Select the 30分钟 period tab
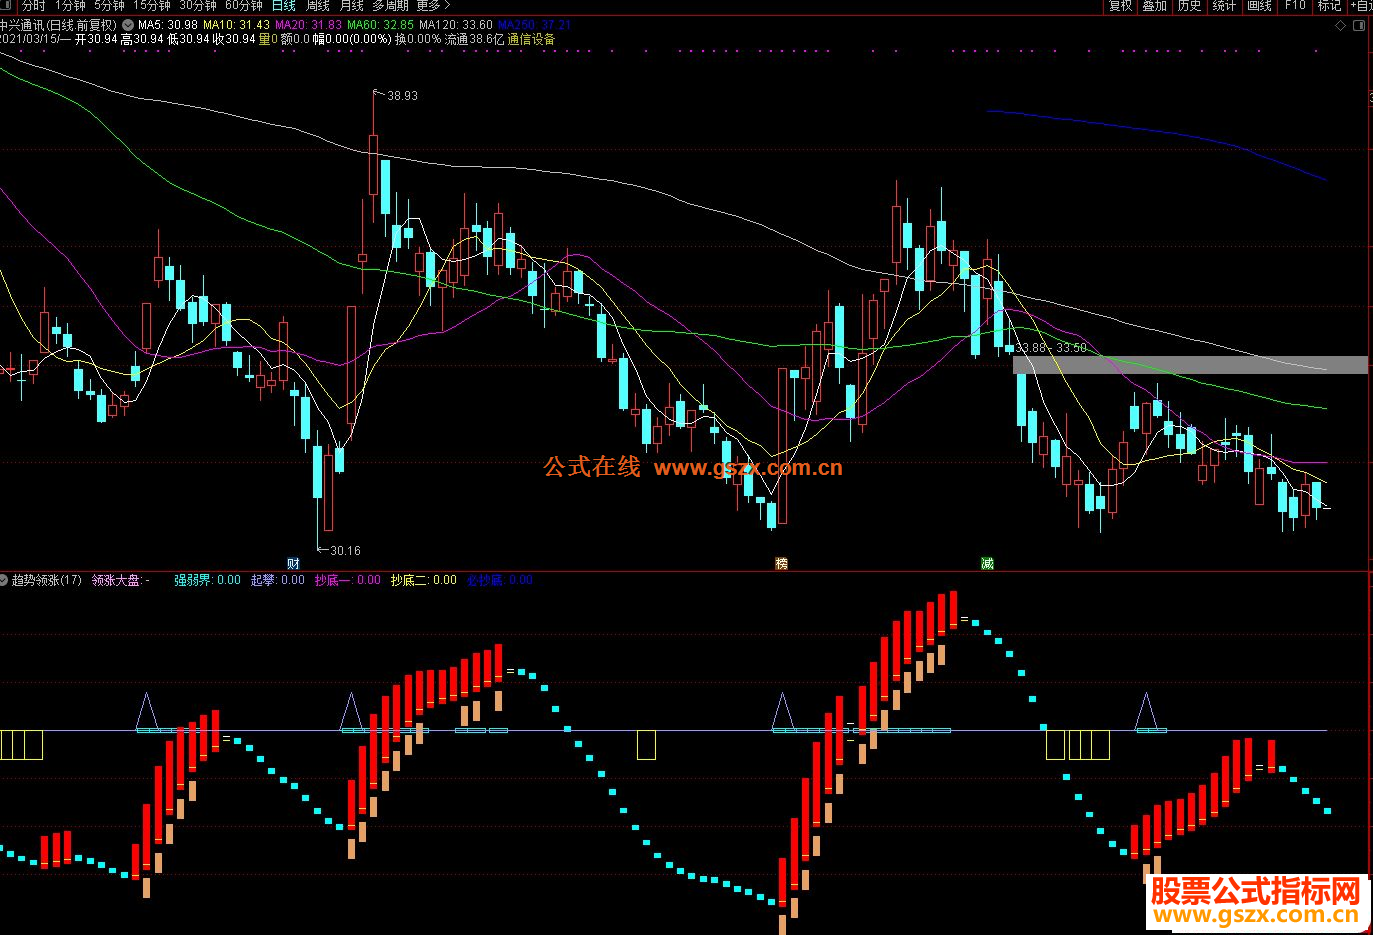 coord(198,5)
